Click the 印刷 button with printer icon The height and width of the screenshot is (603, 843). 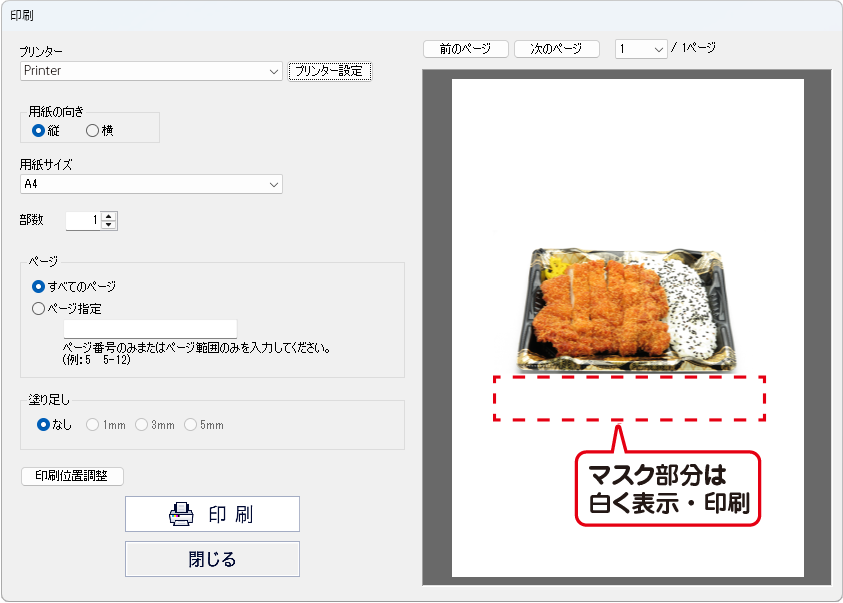point(212,514)
